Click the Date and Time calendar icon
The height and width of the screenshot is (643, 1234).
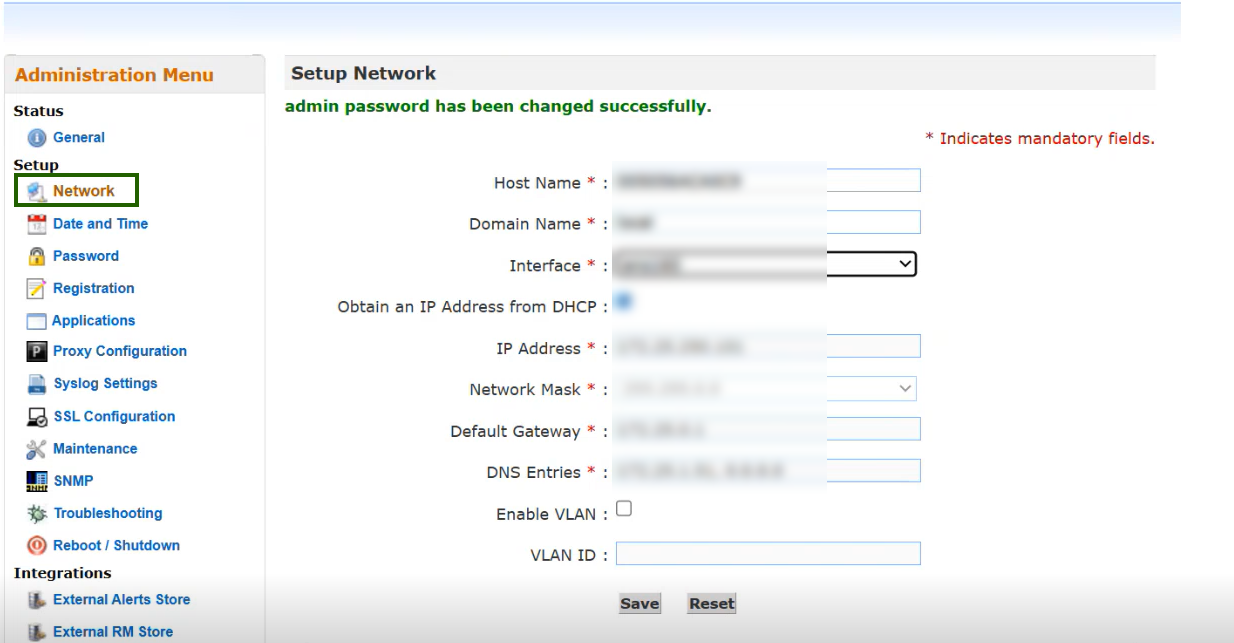tap(37, 224)
